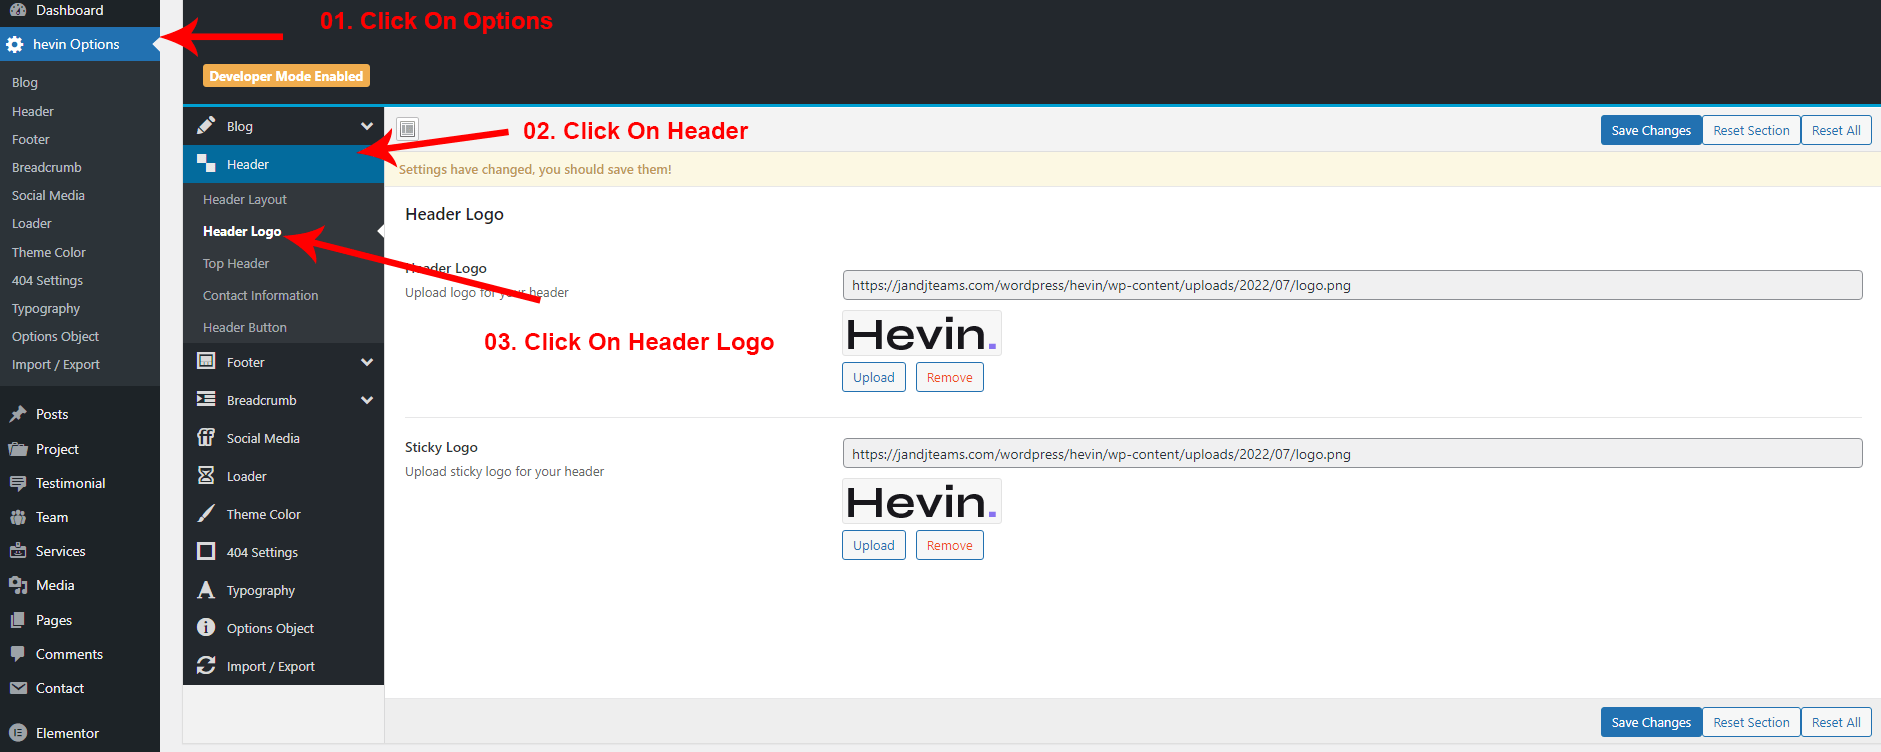The height and width of the screenshot is (752, 1881).
Task: Click the Theme Color brush icon
Action: point(206,514)
